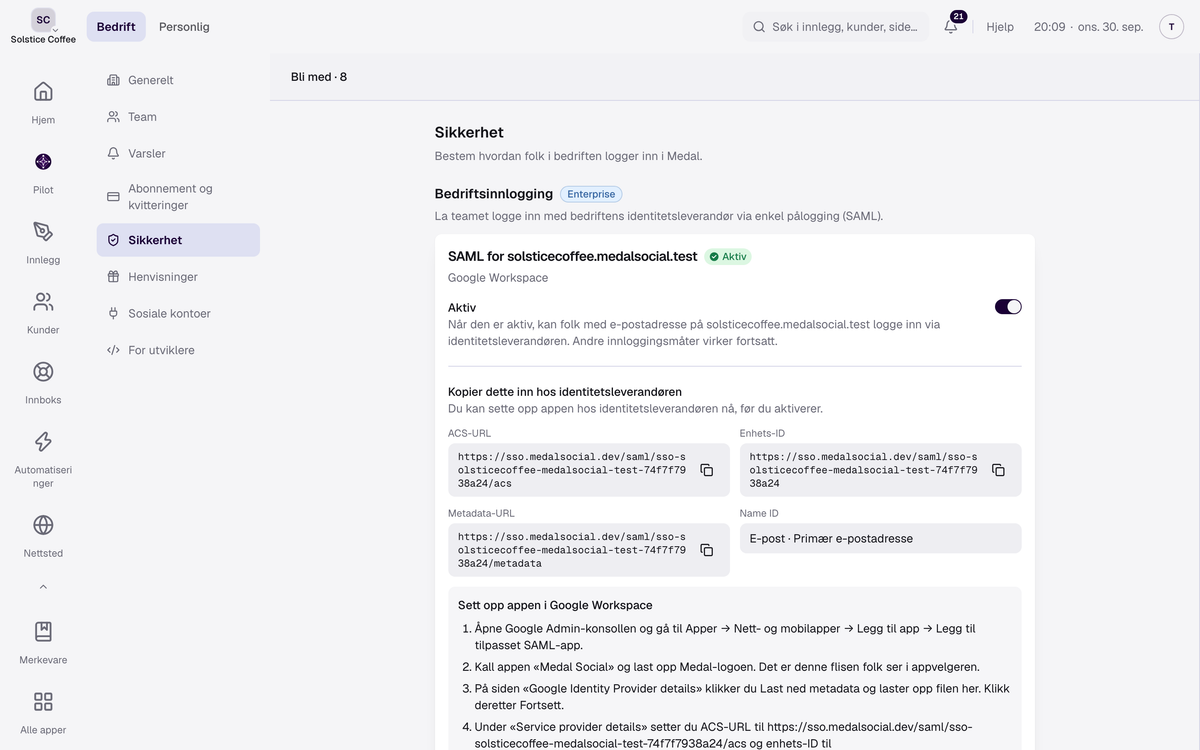Open the Pilot app icon

click(43, 172)
